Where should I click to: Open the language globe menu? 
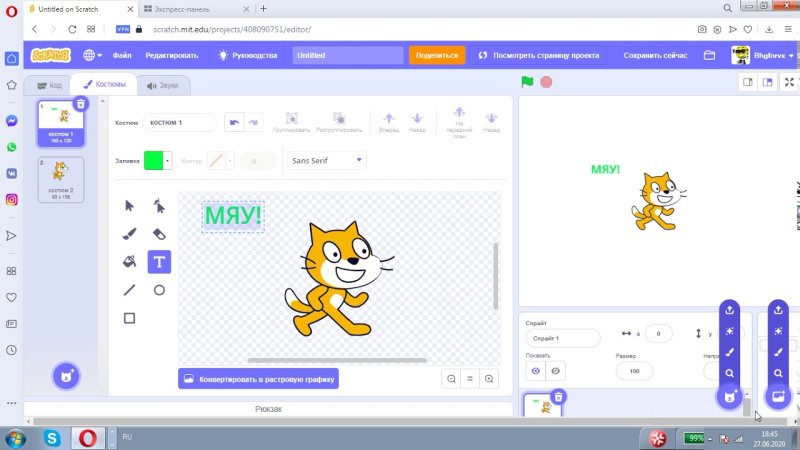(x=93, y=55)
